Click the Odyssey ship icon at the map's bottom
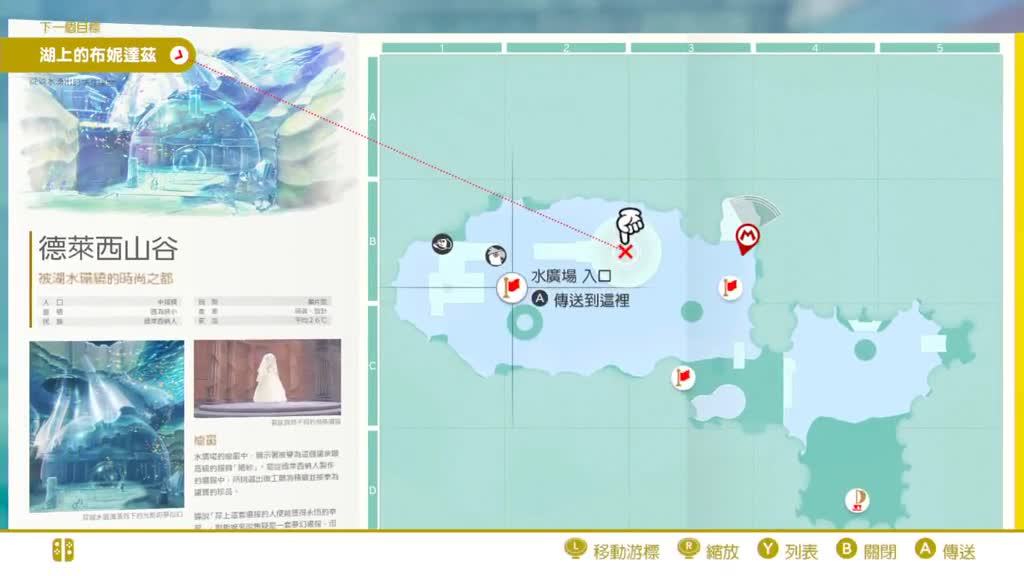Viewport: 1024px width, 576px height. pyautogui.click(x=857, y=500)
